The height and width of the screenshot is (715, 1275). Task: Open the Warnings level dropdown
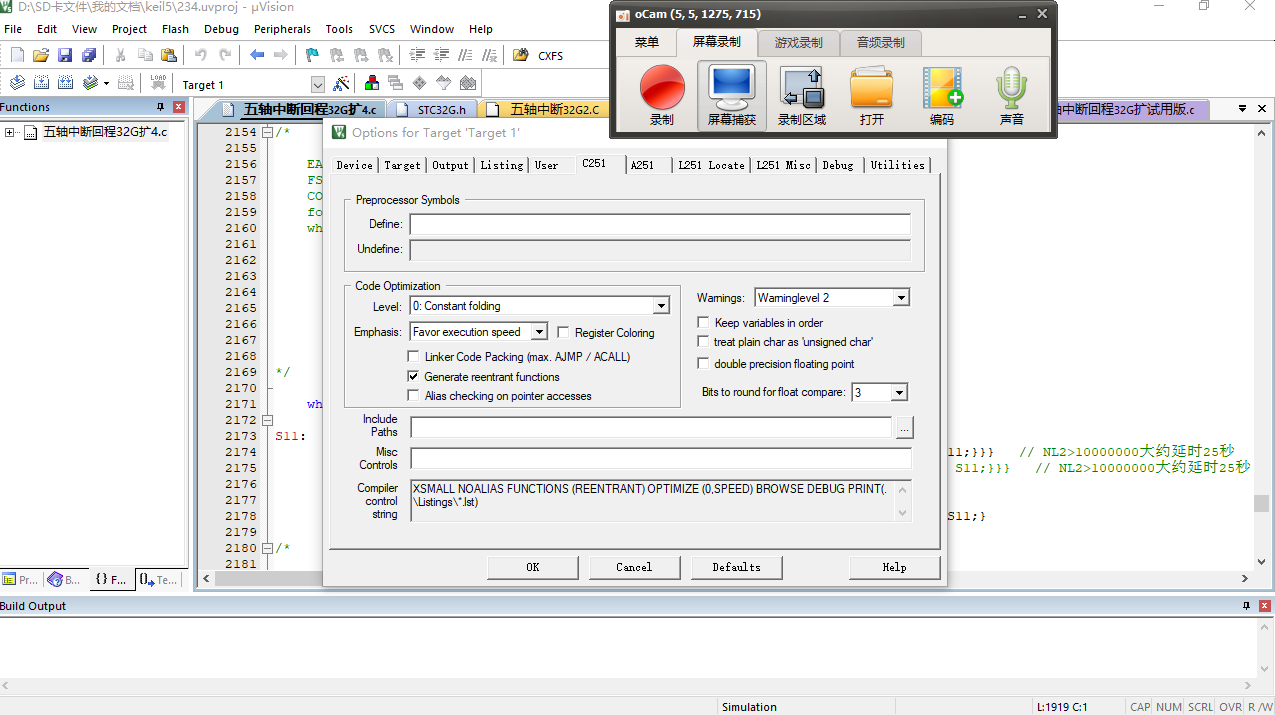tap(901, 298)
